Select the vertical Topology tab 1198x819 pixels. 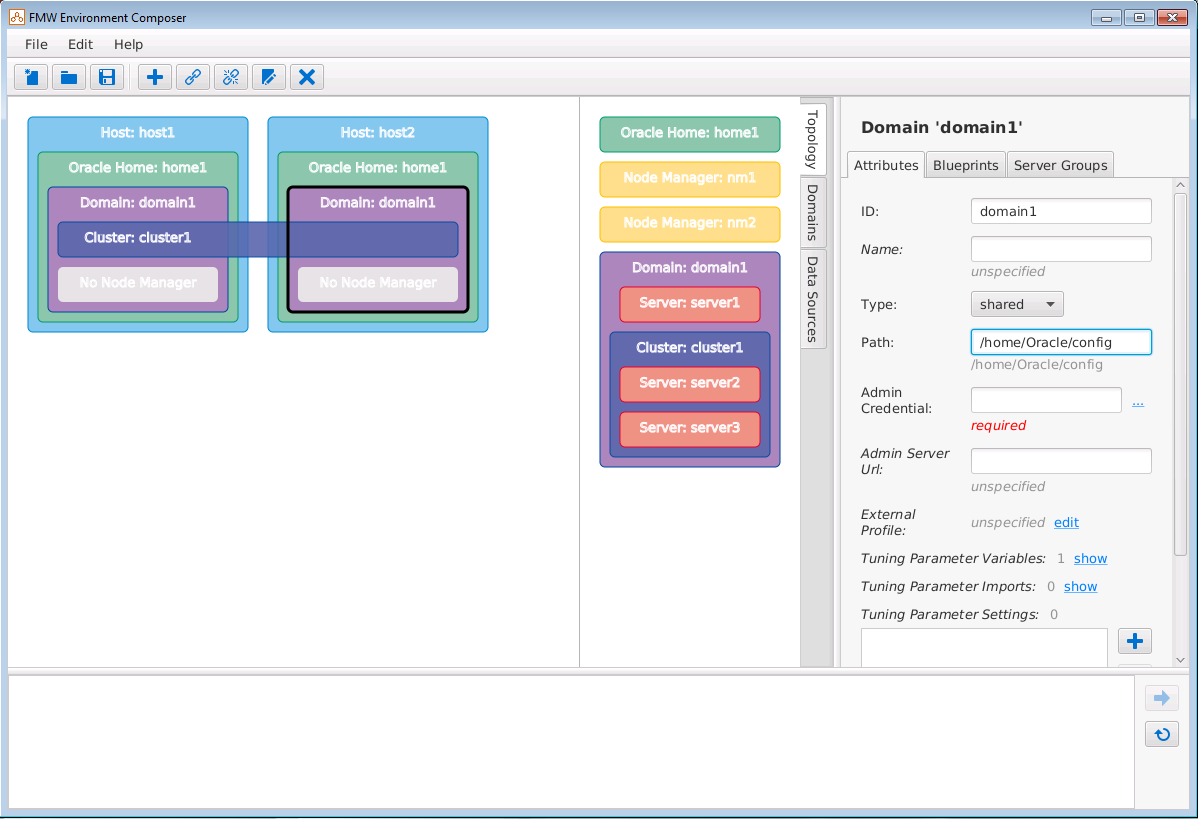813,138
